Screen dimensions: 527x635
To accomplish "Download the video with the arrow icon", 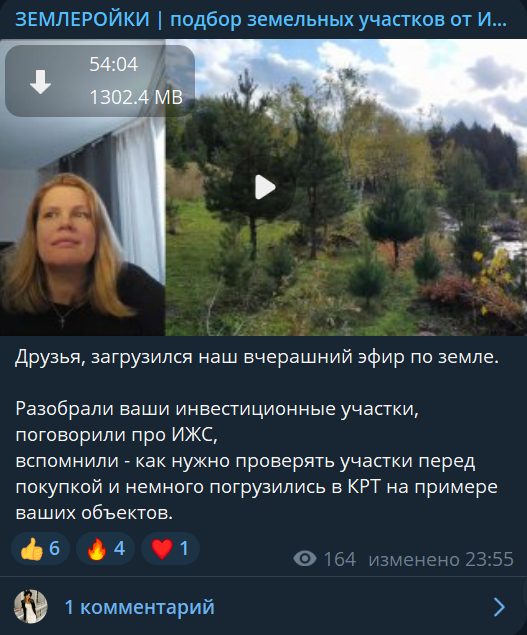I will coord(40,81).
